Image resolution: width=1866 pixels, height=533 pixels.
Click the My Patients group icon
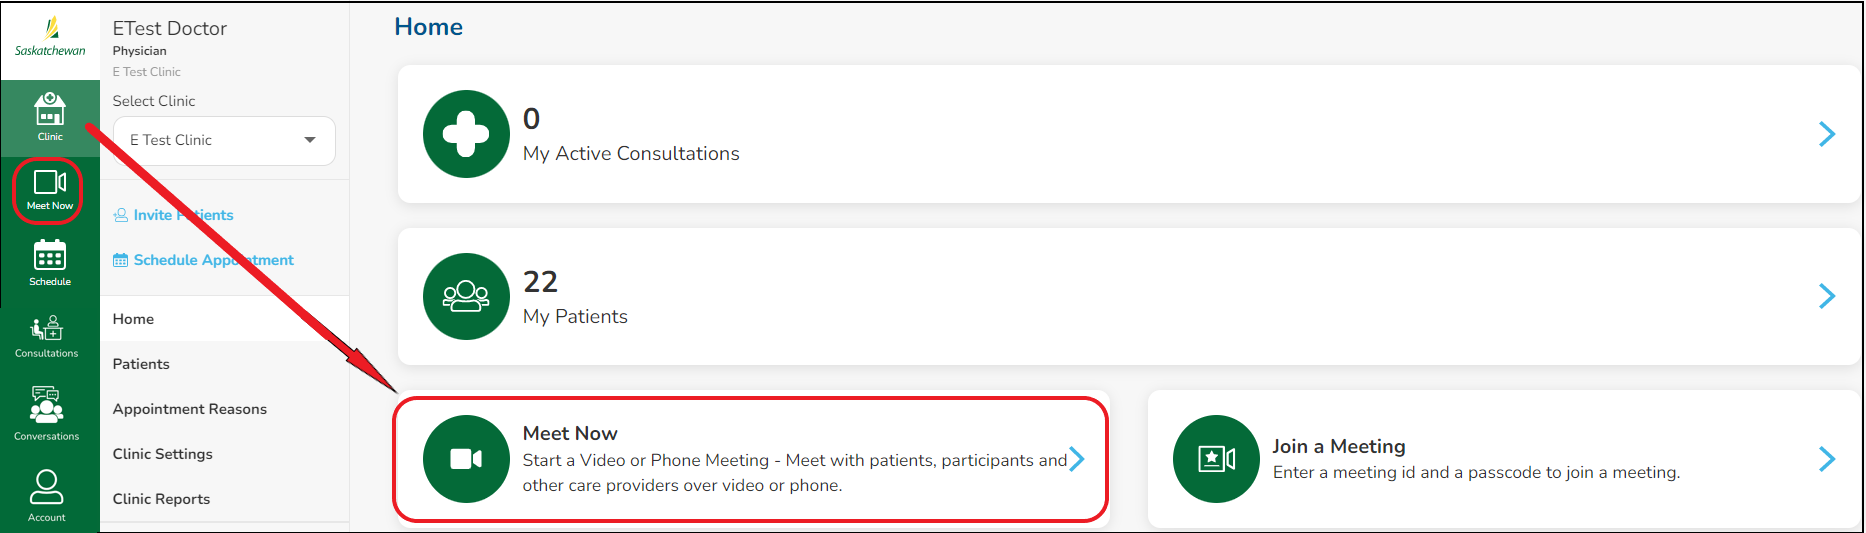tap(466, 296)
